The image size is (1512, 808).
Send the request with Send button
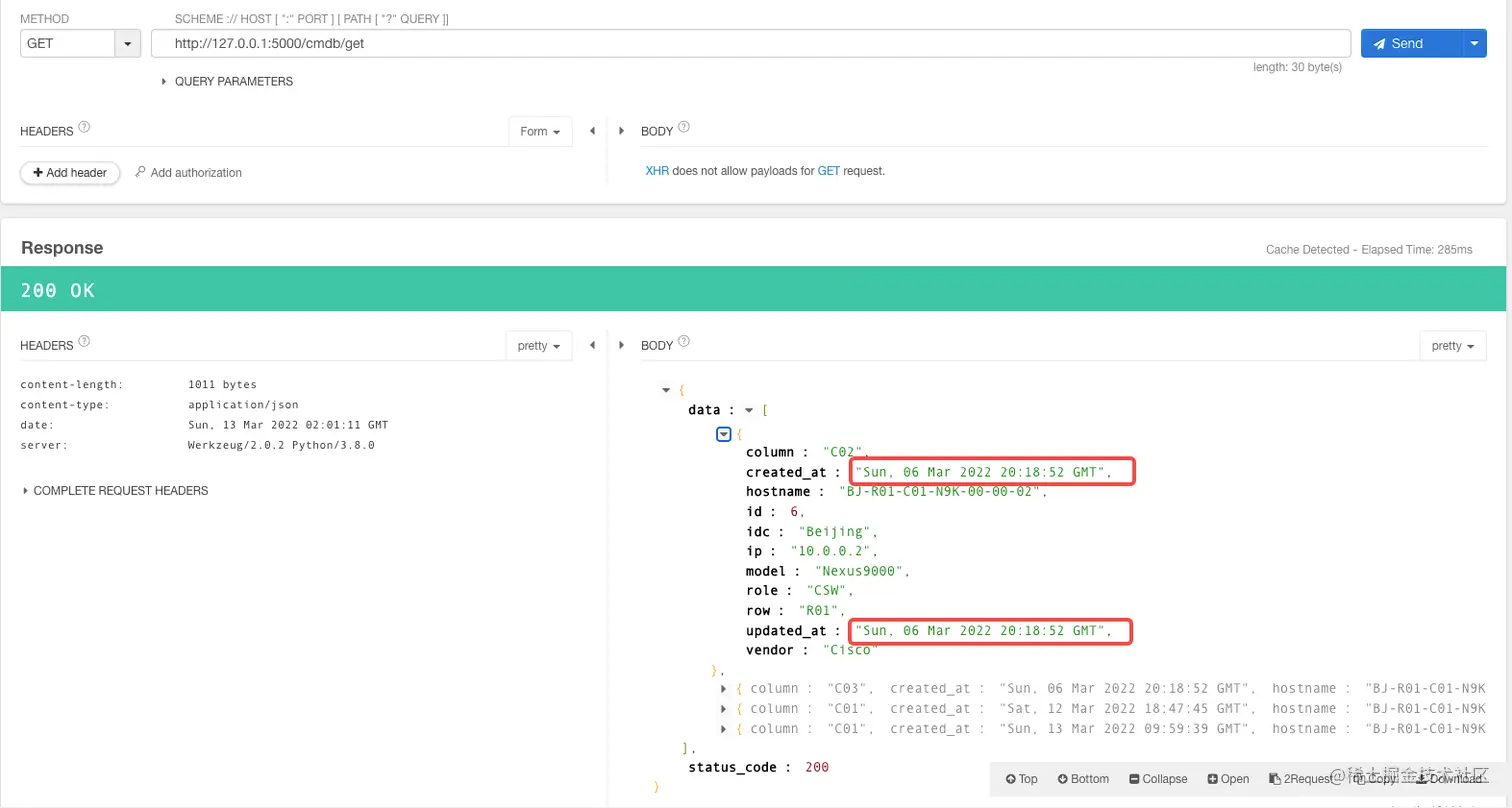coord(1411,44)
